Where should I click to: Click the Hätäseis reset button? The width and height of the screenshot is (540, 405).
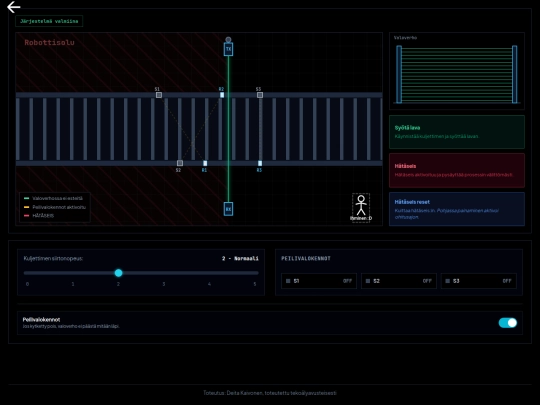(x=457, y=209)
